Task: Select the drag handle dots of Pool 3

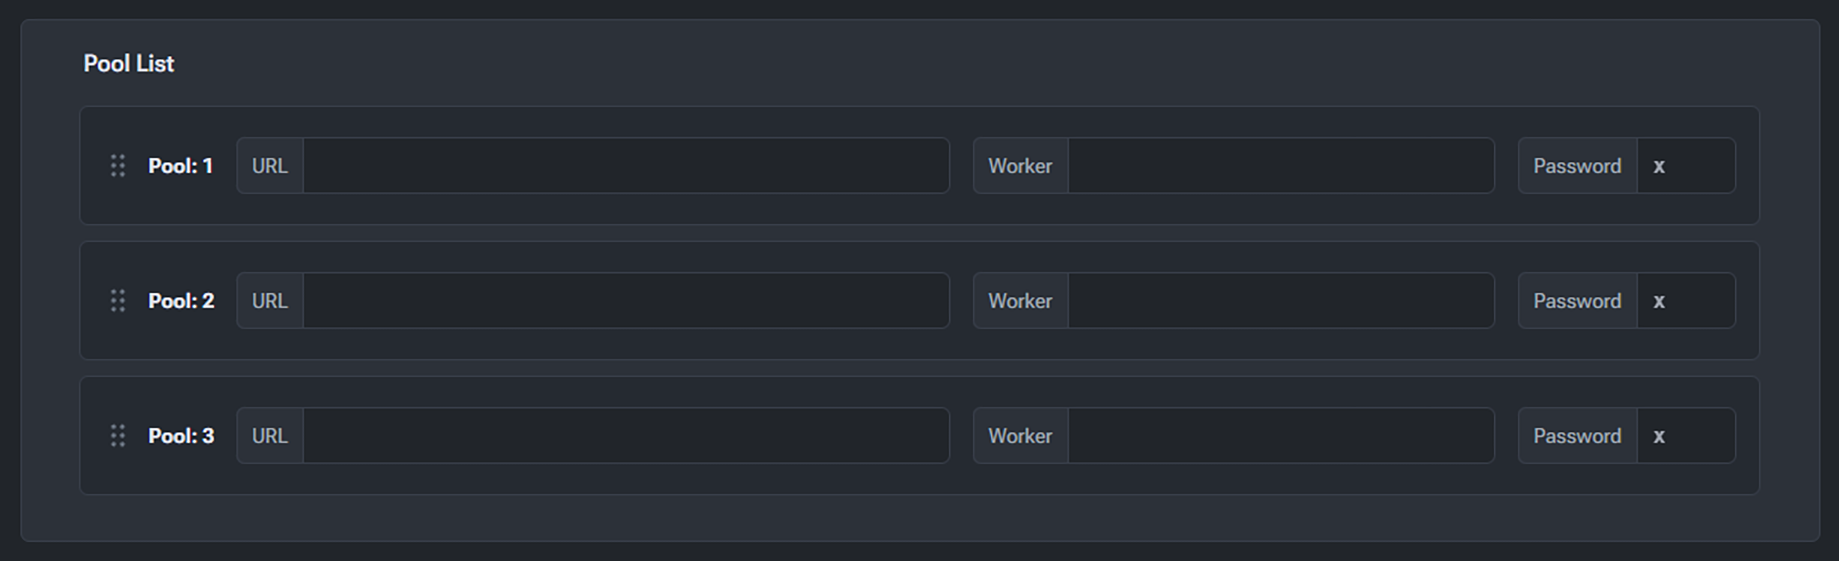Action: click(118, 436)
